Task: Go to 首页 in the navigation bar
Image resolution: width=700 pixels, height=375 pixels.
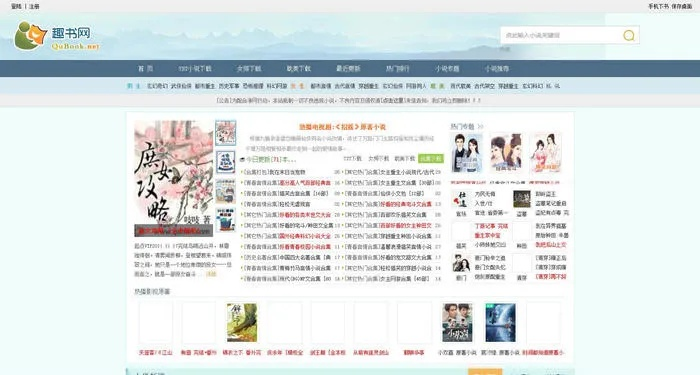Action: 146,68
